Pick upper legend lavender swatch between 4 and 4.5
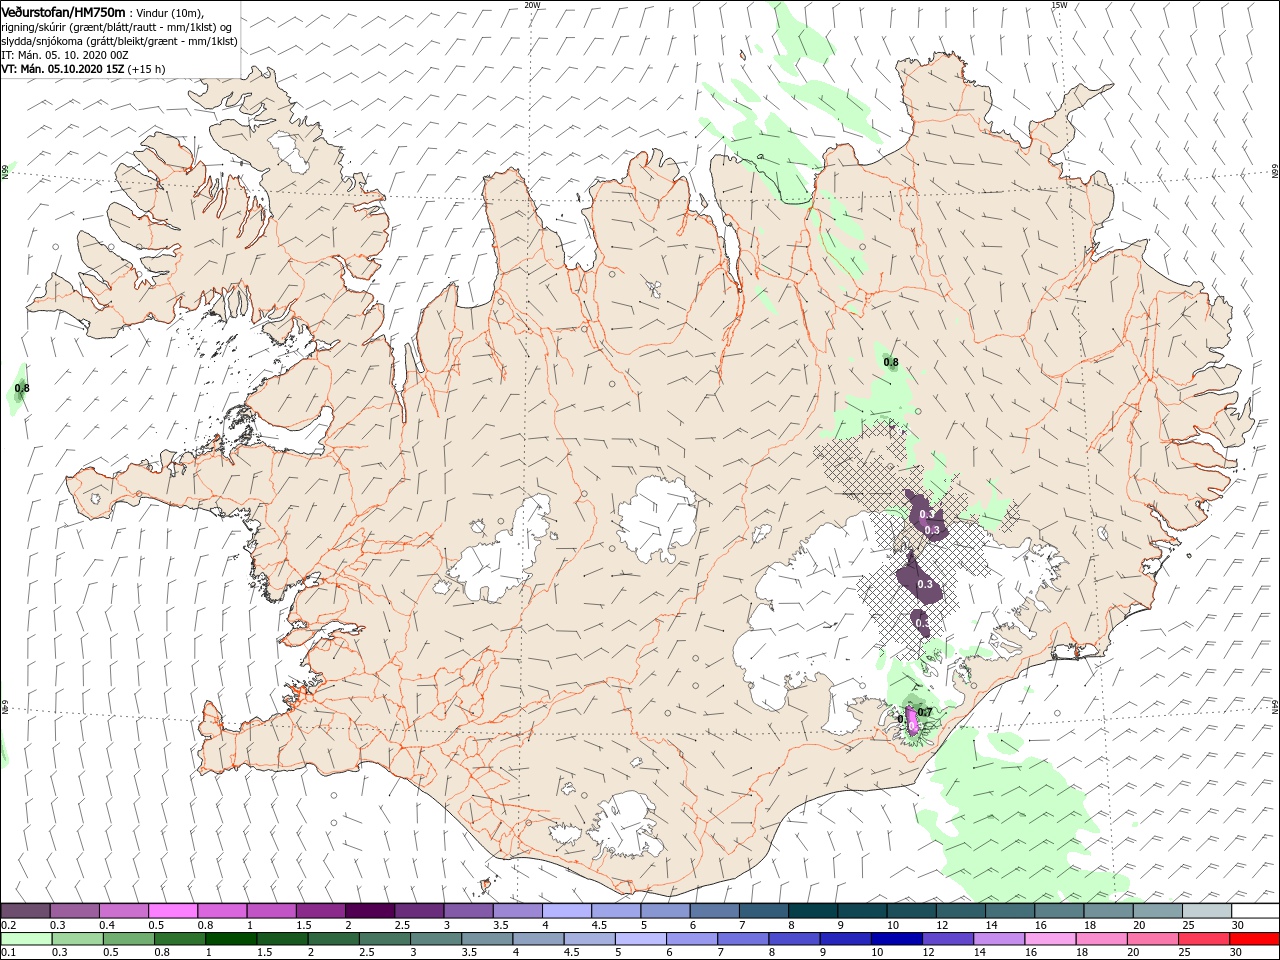The height and width of the screenshot is (960, 1280). [x=566, y=911]
